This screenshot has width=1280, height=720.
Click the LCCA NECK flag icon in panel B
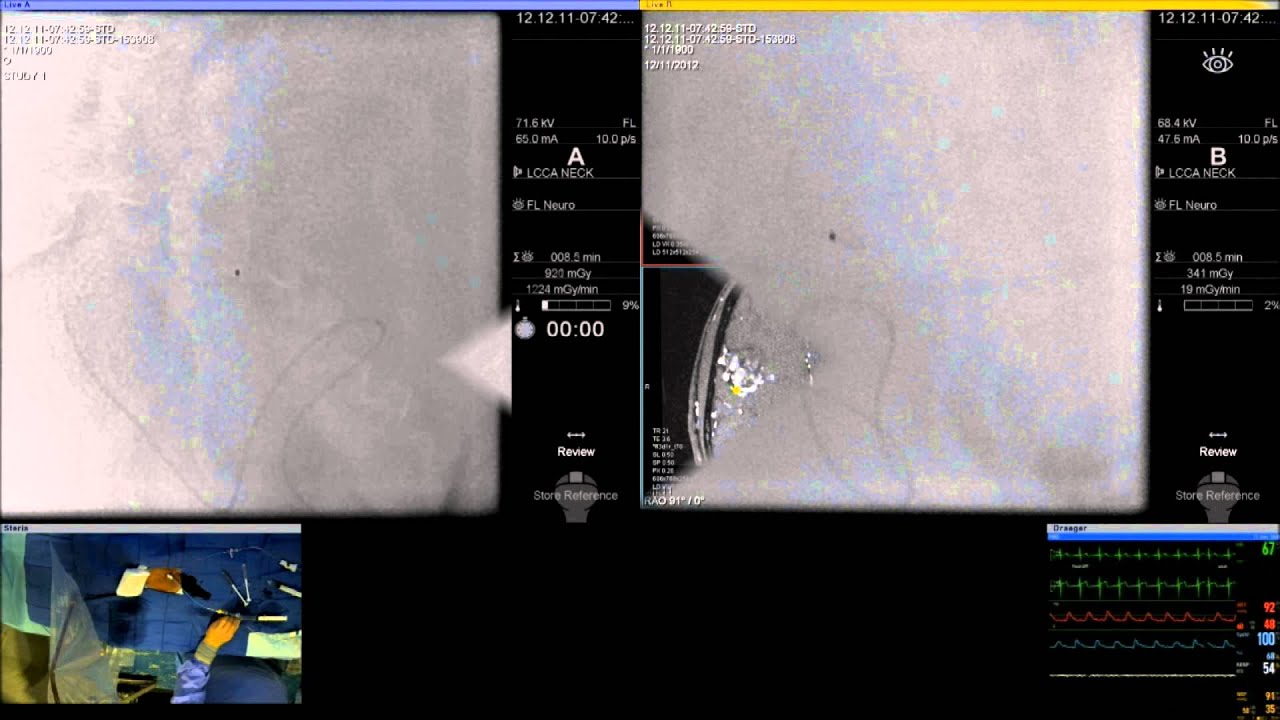click(x=1160, y=173)
